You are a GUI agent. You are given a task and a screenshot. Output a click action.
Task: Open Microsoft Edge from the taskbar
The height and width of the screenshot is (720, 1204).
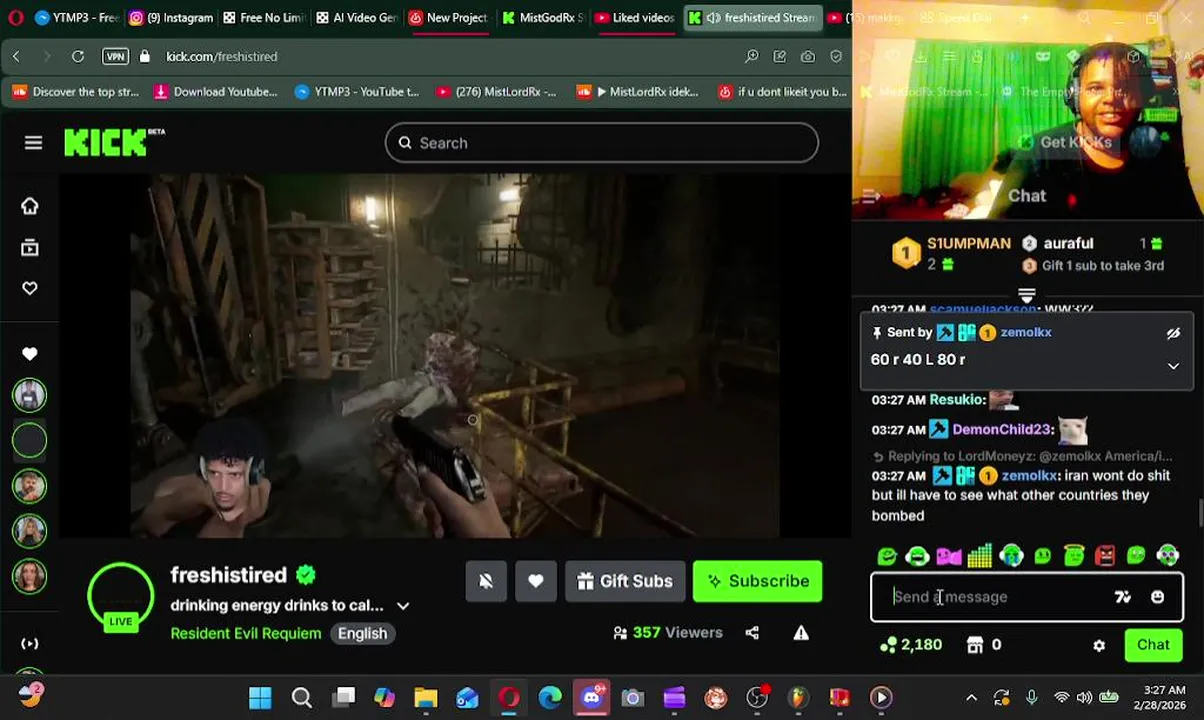click(550, 697)
